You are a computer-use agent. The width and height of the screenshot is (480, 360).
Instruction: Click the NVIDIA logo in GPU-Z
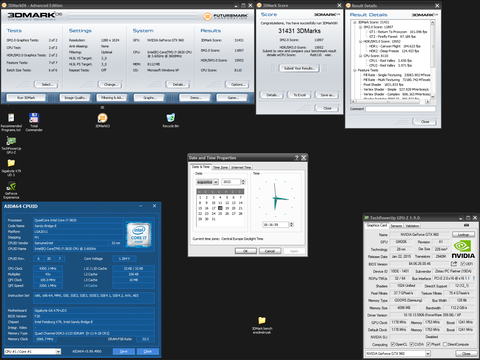click(x=463, y=249)
